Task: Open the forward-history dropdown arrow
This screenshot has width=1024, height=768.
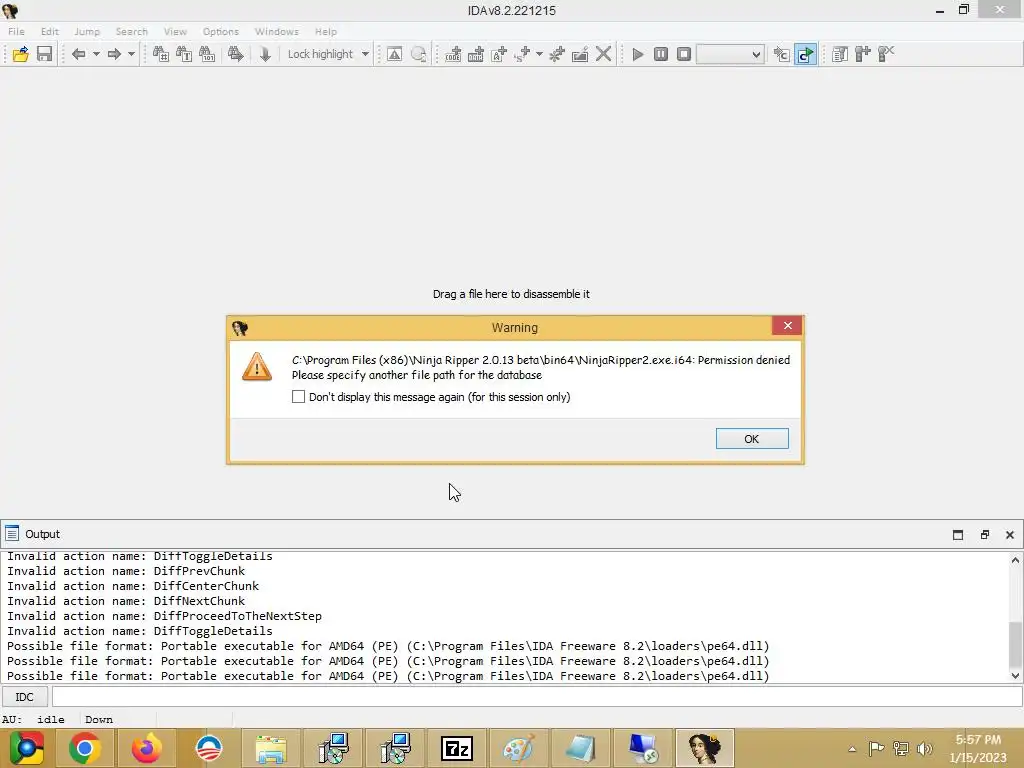Action: 131,54
